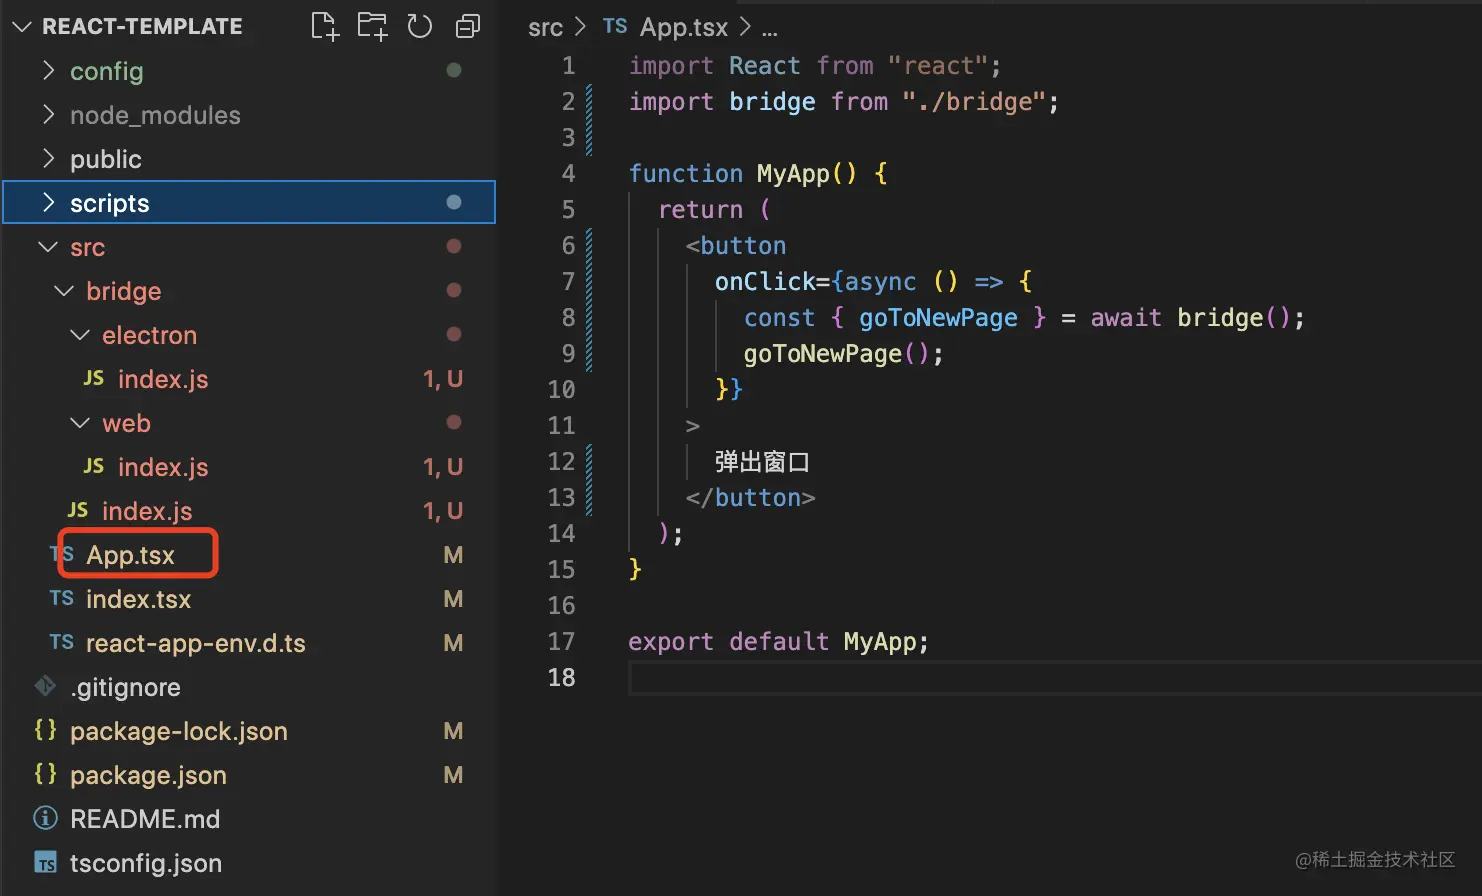Open package-lock.json file

[x=179, y=731]
